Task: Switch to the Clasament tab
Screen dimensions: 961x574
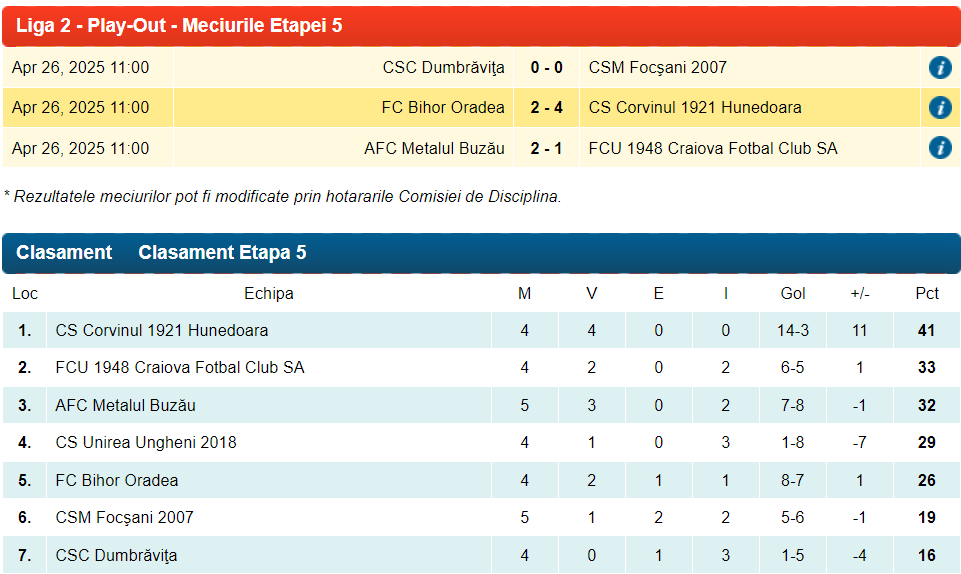Action: click(x=64, y=253)
